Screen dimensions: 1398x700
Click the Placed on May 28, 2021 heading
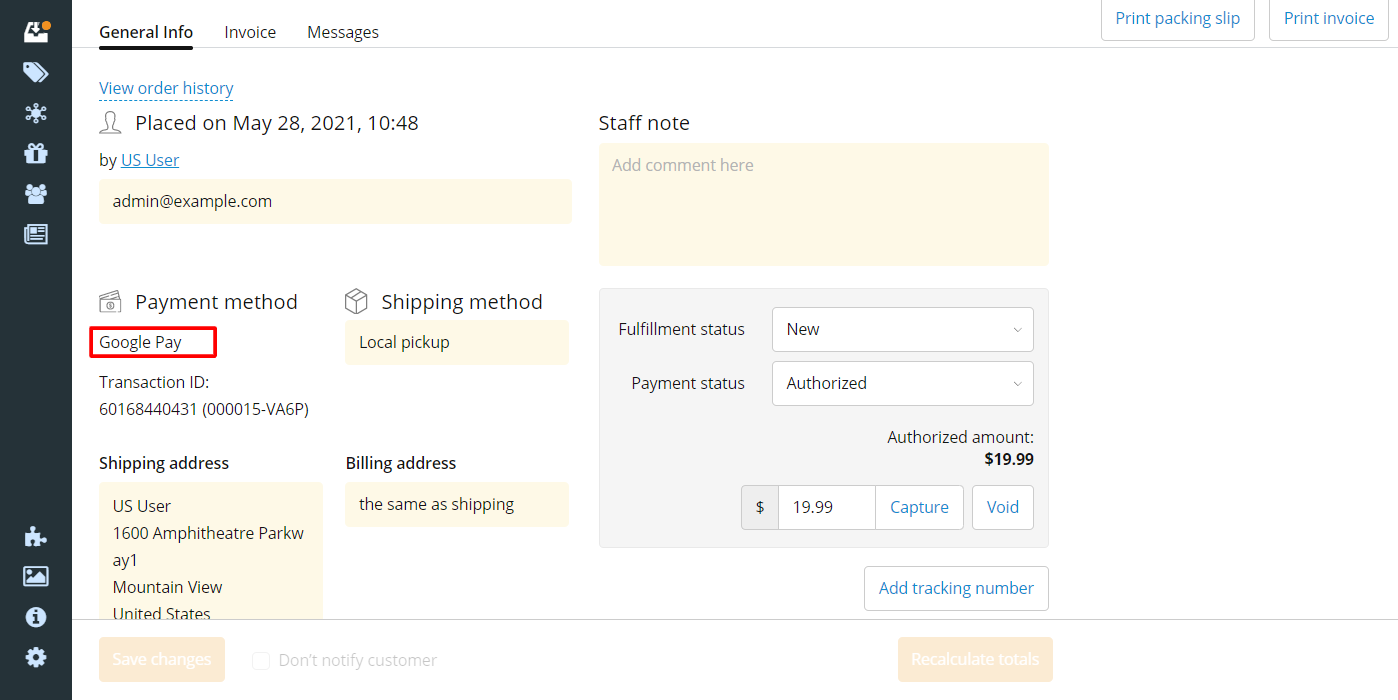(x=277, y=123)
